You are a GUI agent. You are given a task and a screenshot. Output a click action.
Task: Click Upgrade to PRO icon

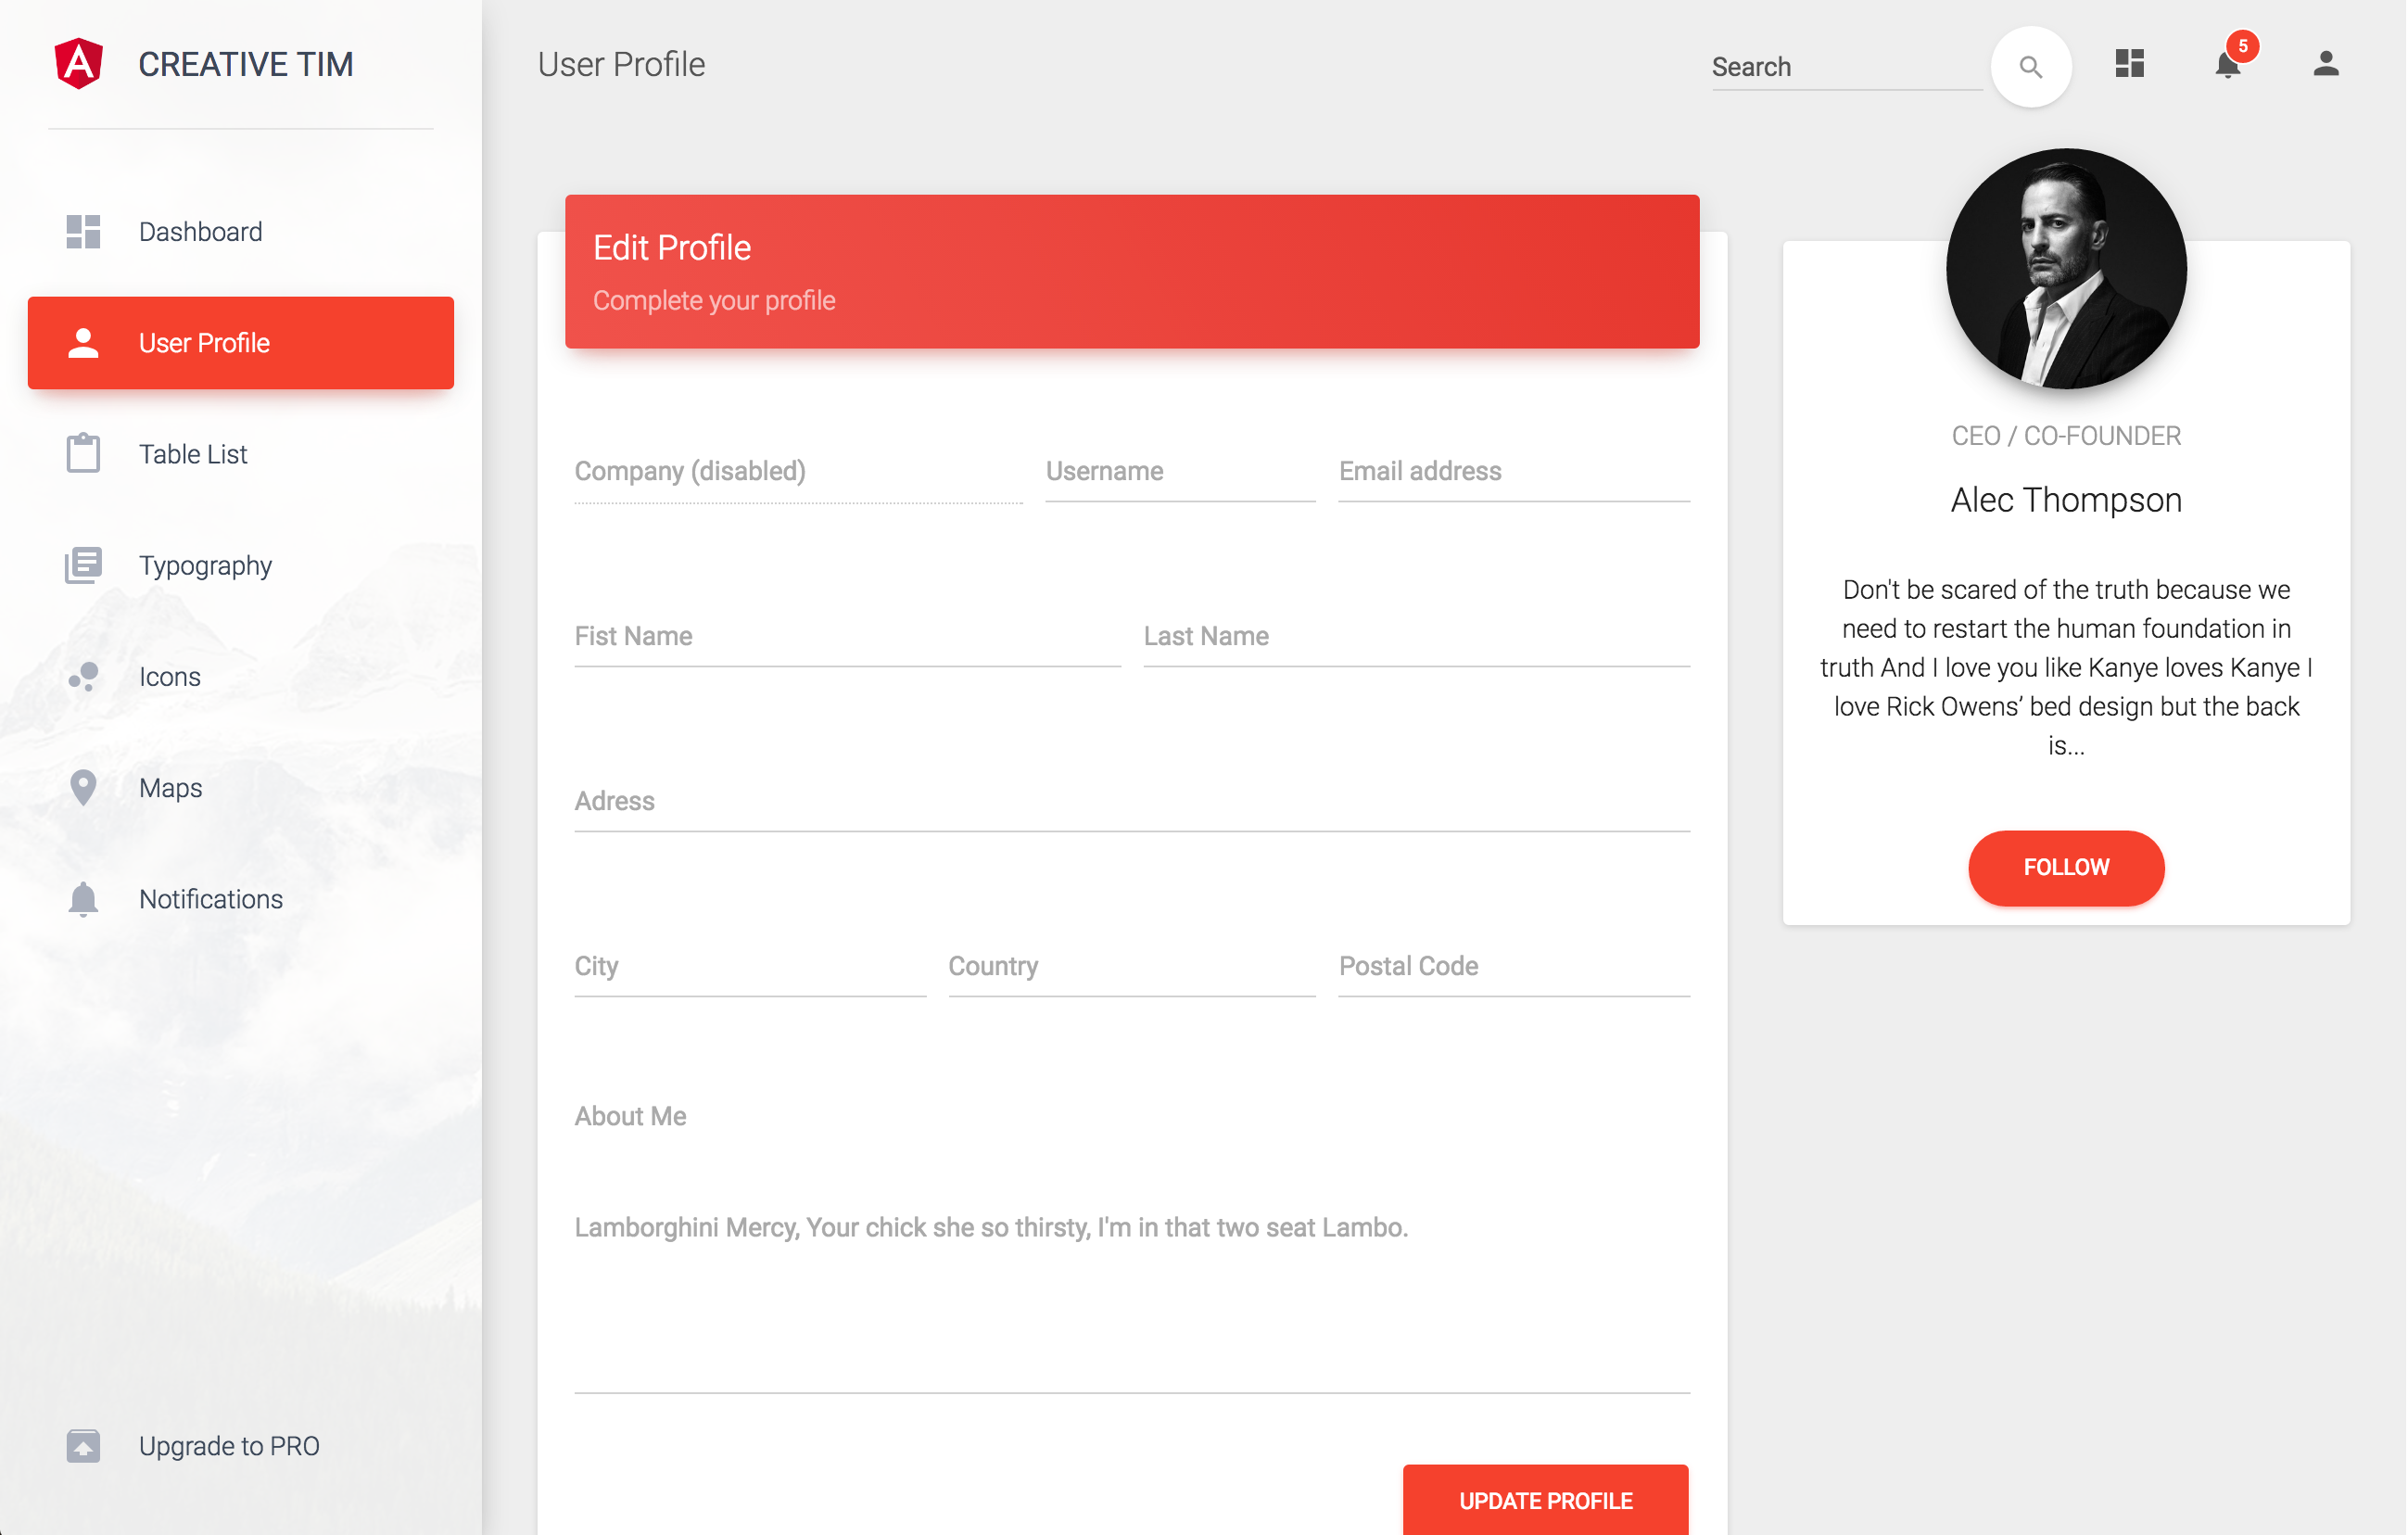[83, 1446]
